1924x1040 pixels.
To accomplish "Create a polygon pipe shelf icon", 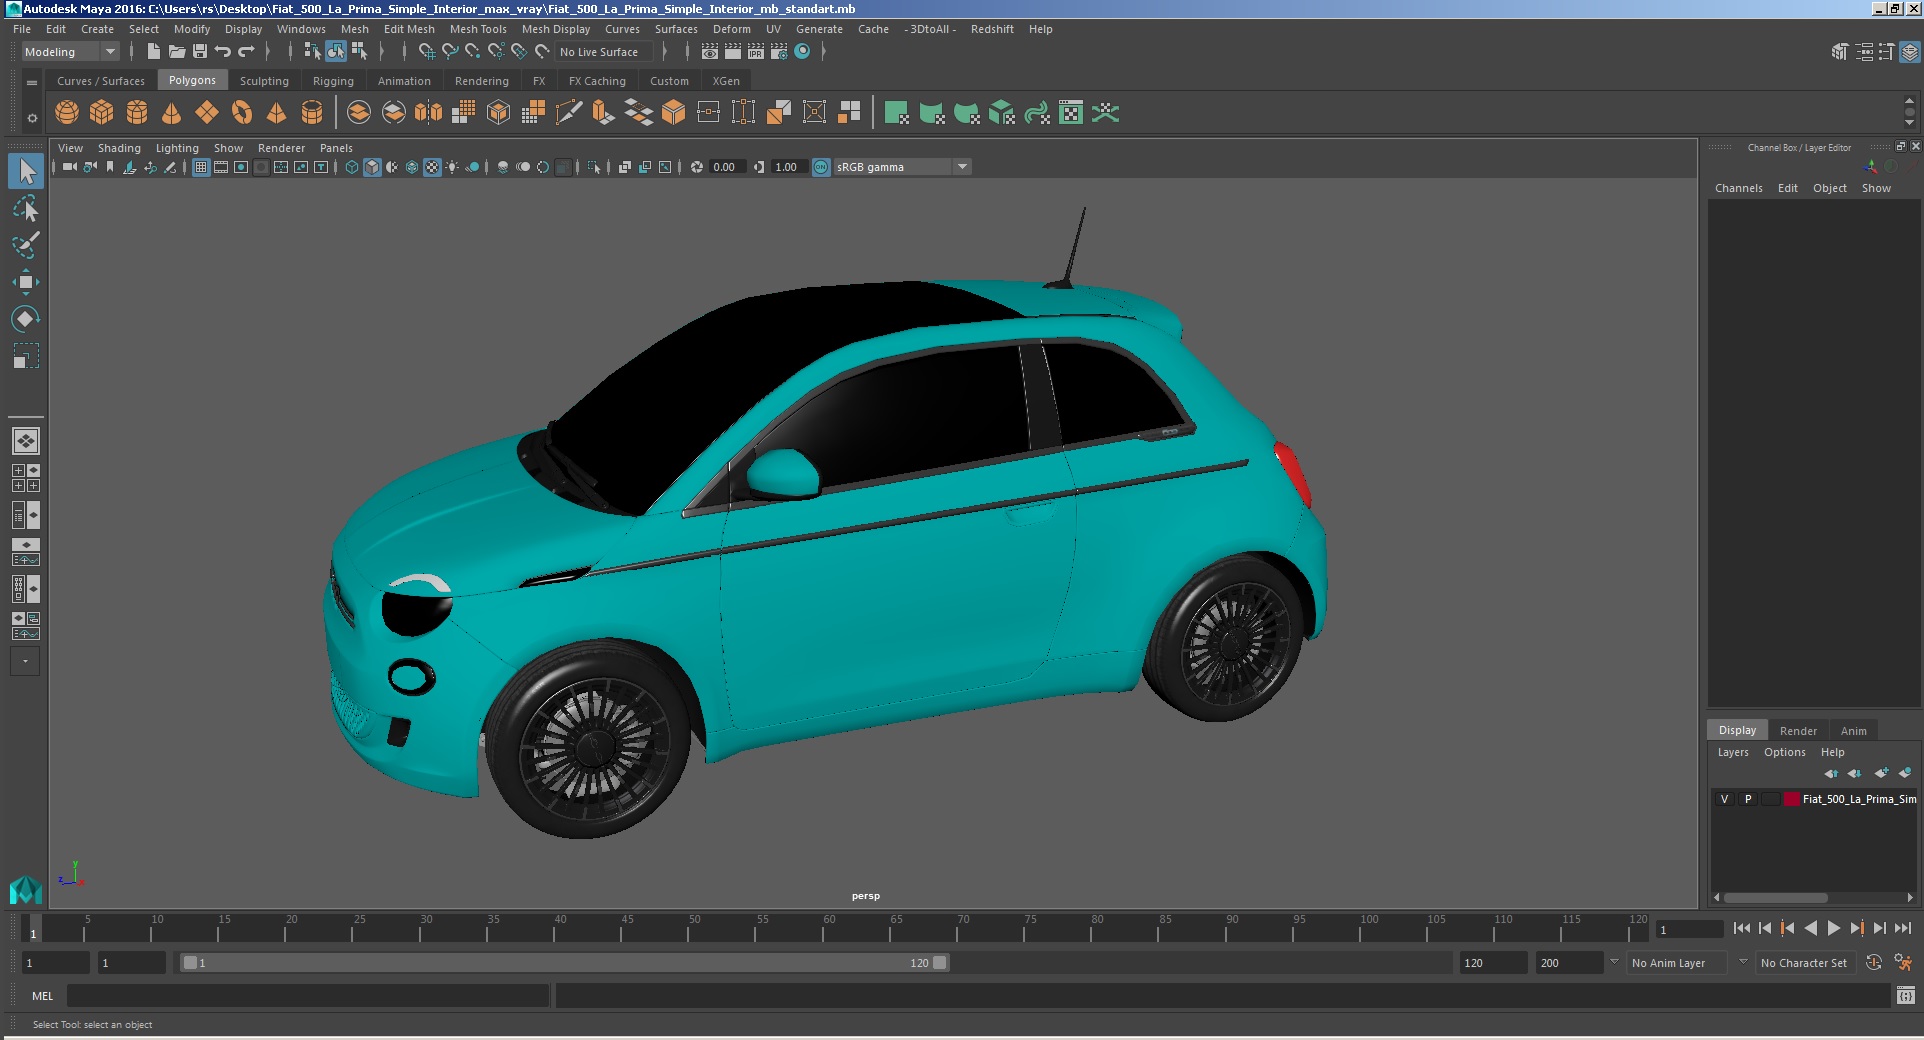I will coord(312,112).
